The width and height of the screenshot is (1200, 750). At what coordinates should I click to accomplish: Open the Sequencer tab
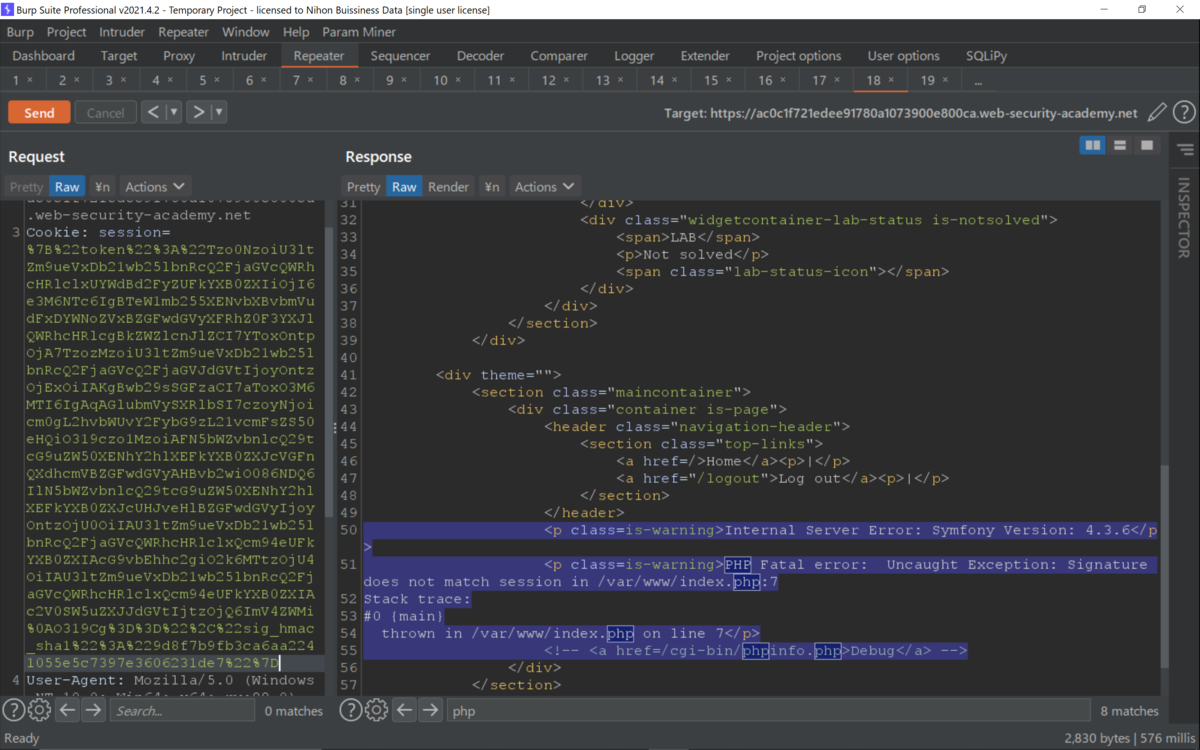(400, 56)
